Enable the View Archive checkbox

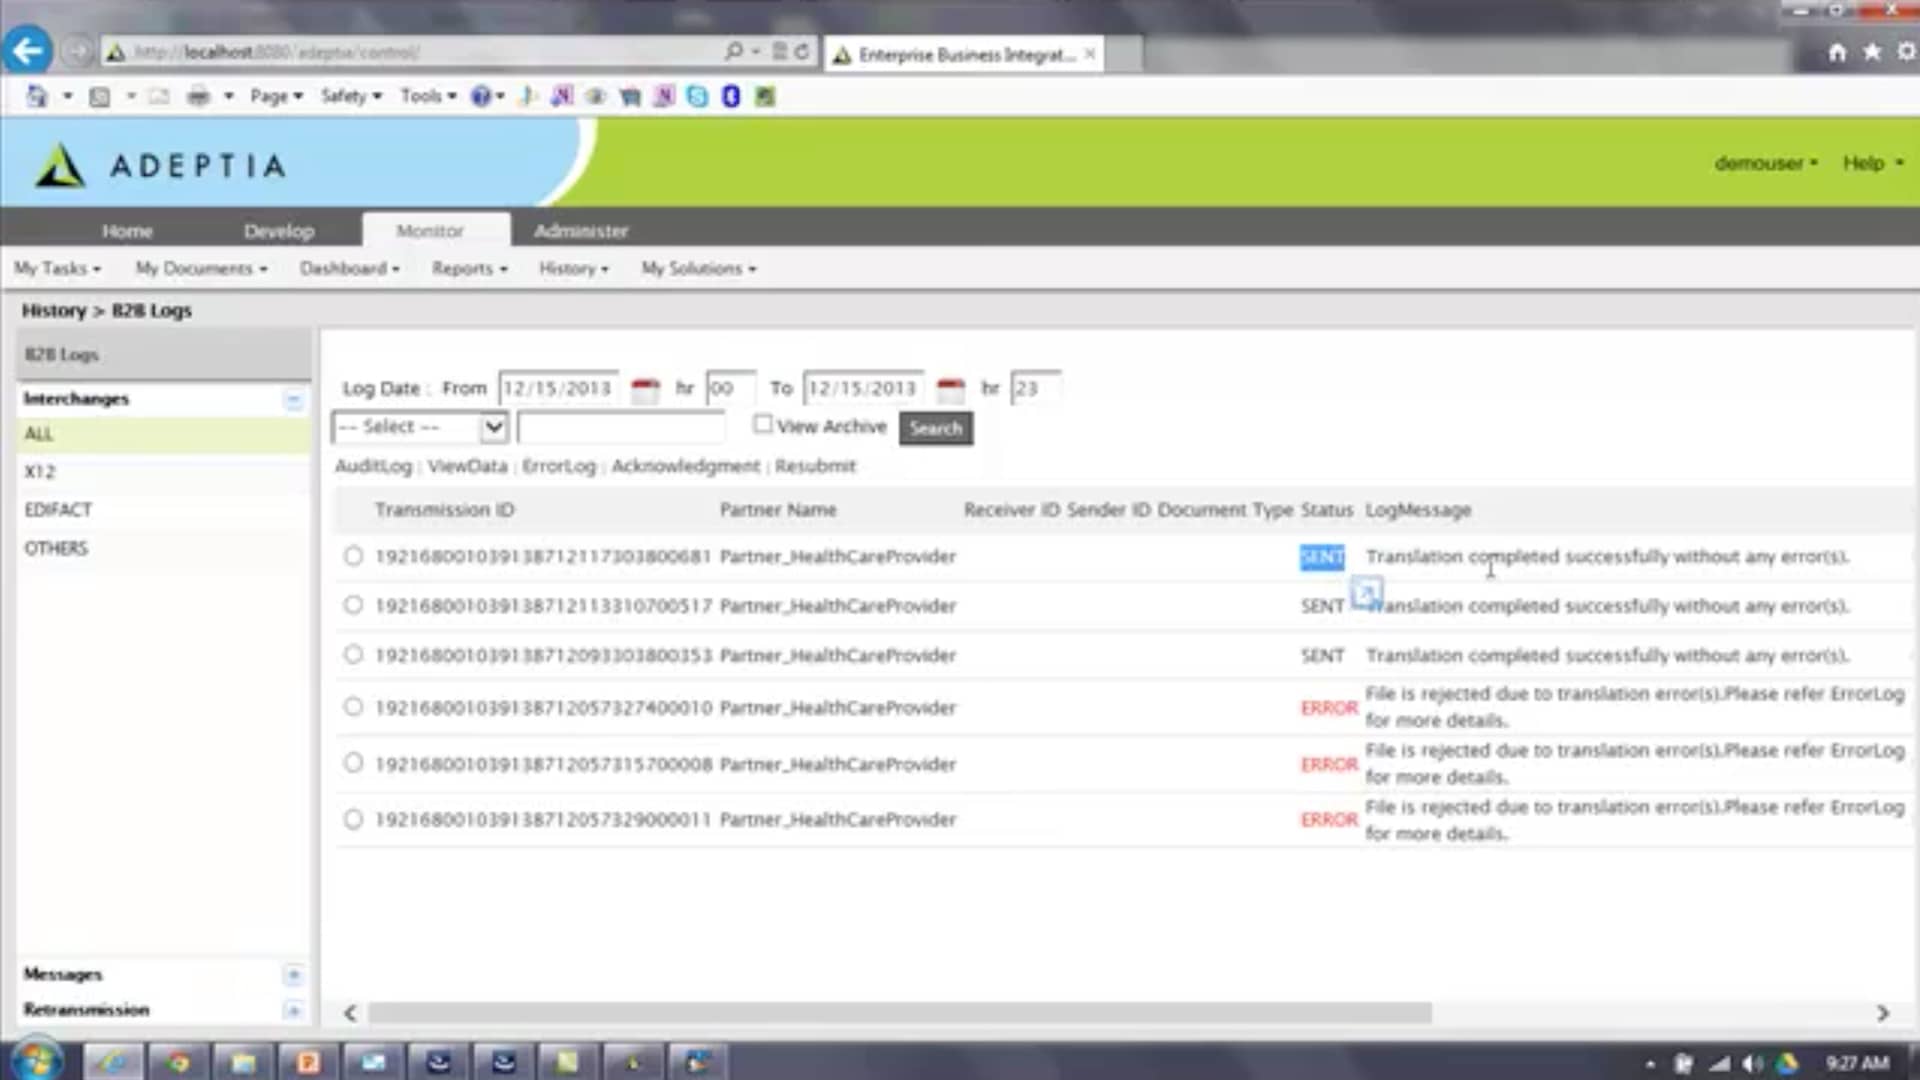pos(763,425)
